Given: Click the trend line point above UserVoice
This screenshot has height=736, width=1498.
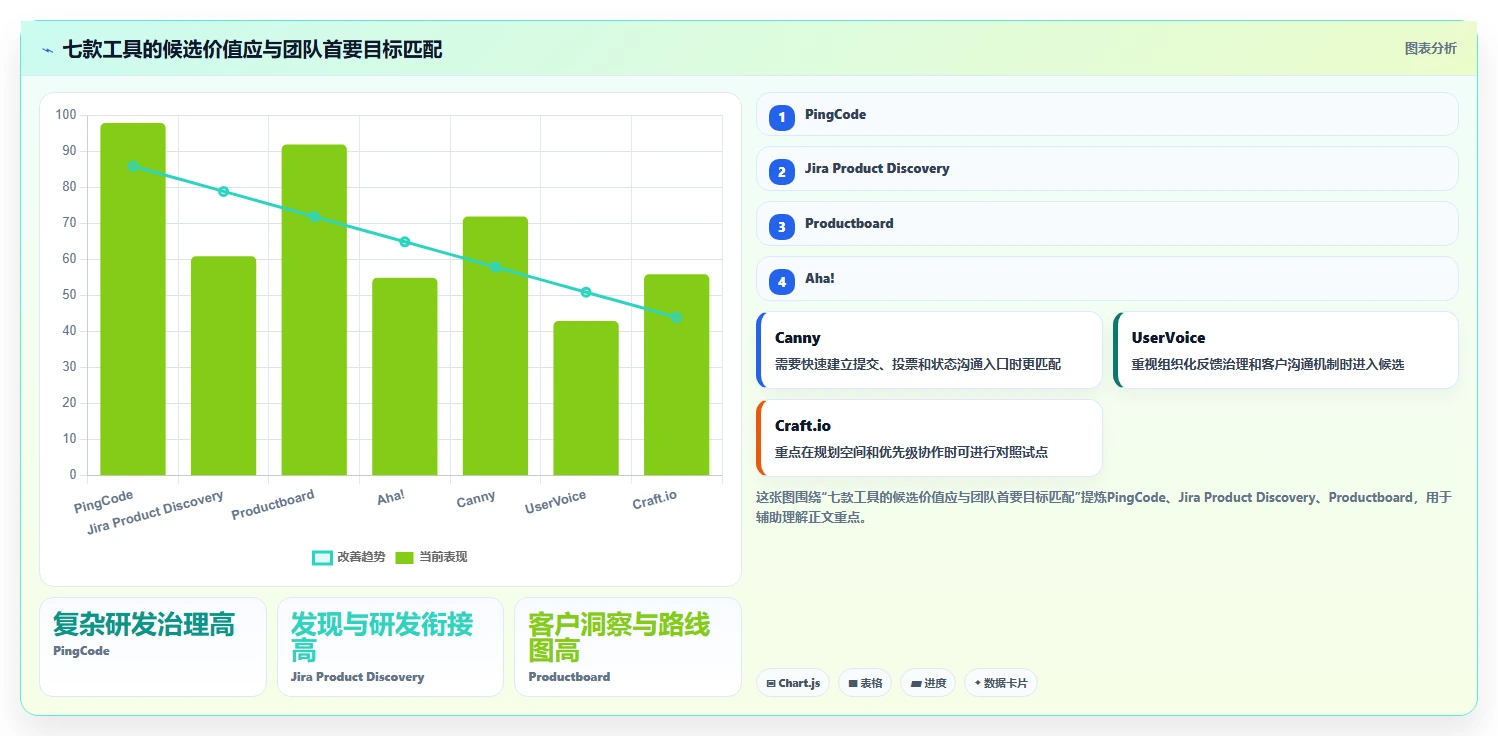Looking at the screenshot, I should pos(586,292).
